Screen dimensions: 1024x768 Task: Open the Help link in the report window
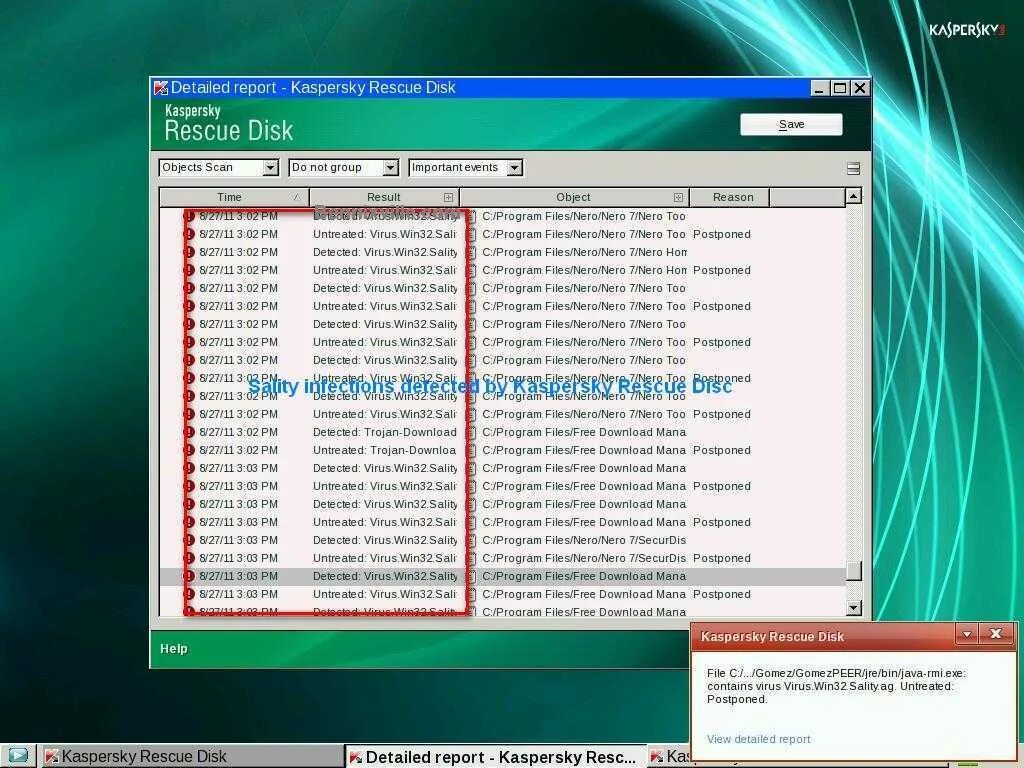point(174,648)
